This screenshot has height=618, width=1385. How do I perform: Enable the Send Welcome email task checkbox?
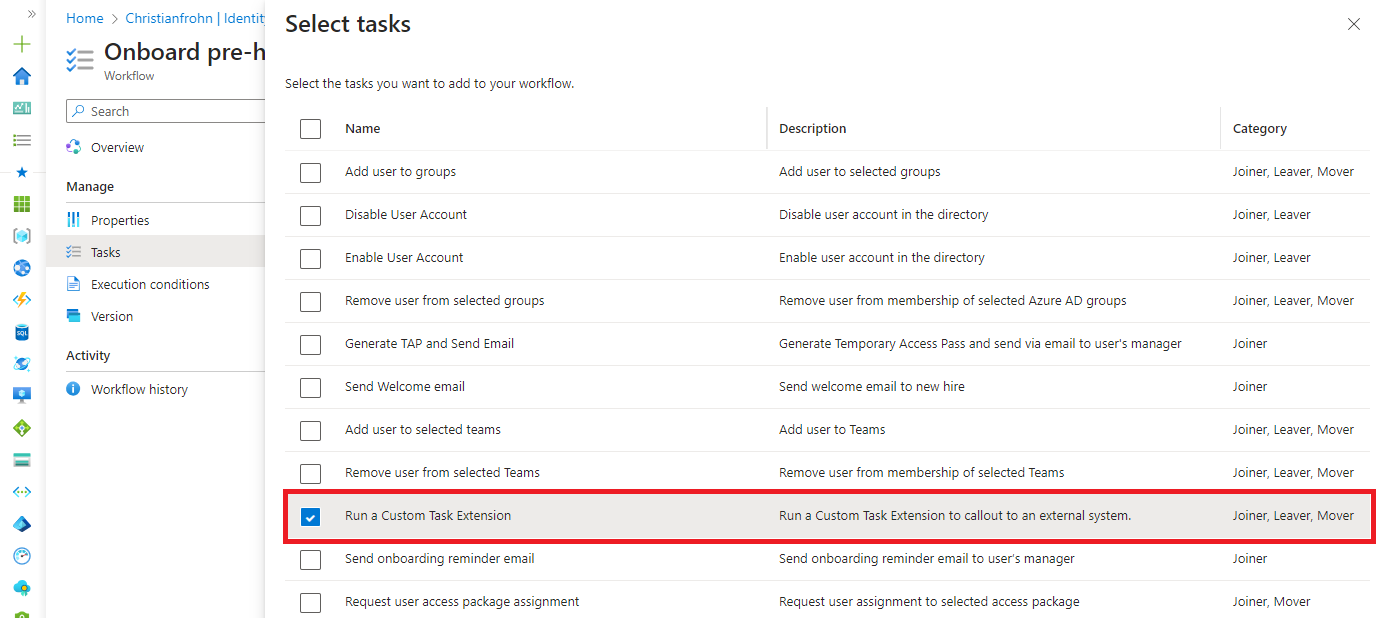click(310, 387)
